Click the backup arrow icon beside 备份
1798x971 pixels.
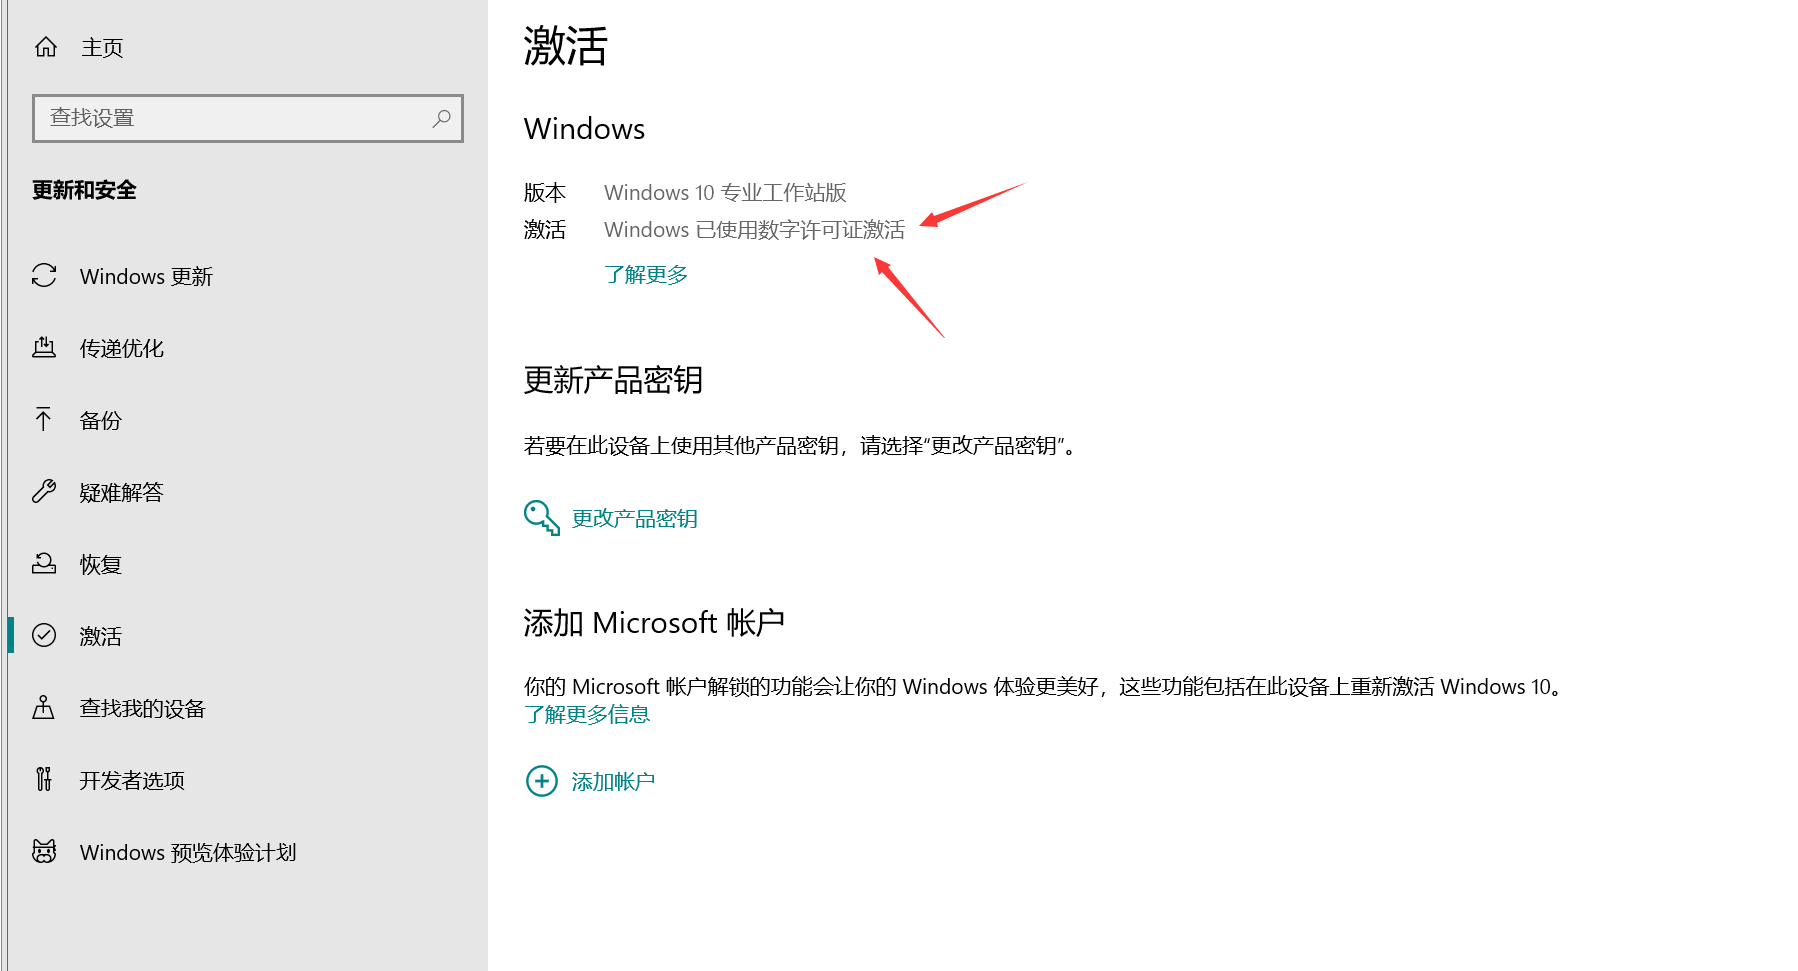tap(45, 420)
